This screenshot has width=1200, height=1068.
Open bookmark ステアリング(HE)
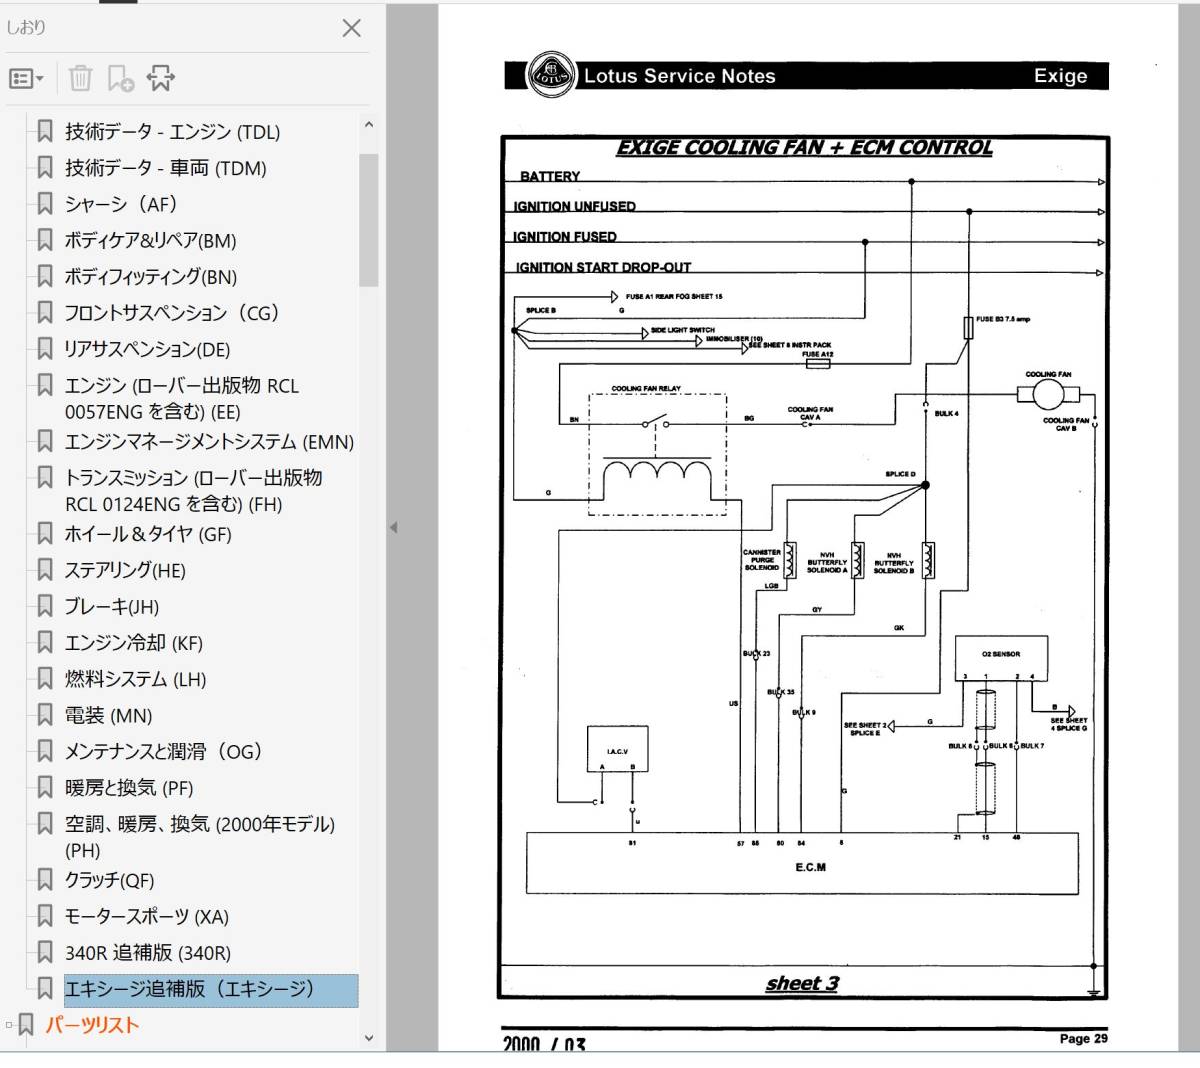tap(125, 571)
